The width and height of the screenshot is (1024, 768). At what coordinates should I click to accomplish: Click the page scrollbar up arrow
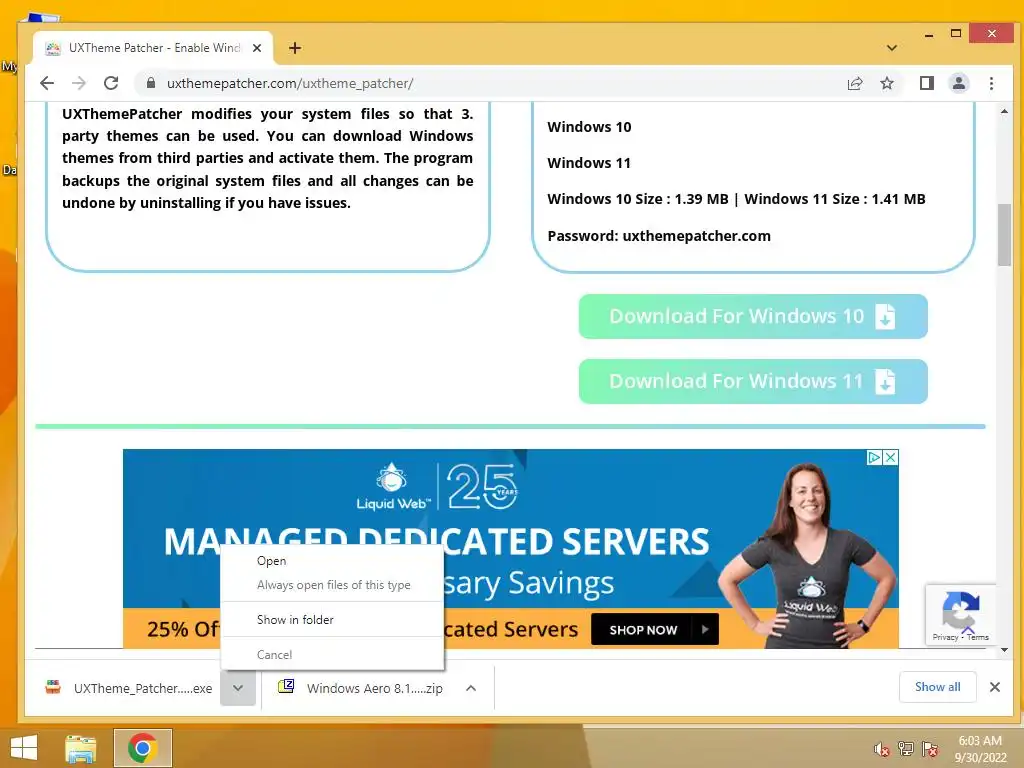tap(1004, 111)
